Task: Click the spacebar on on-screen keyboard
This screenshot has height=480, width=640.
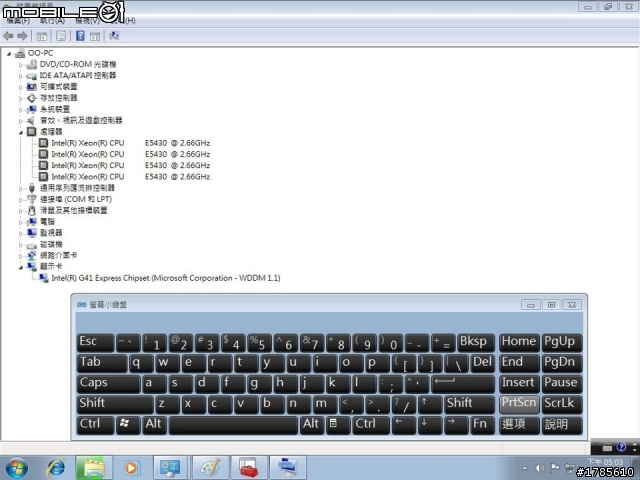Action: click(233, 424)
